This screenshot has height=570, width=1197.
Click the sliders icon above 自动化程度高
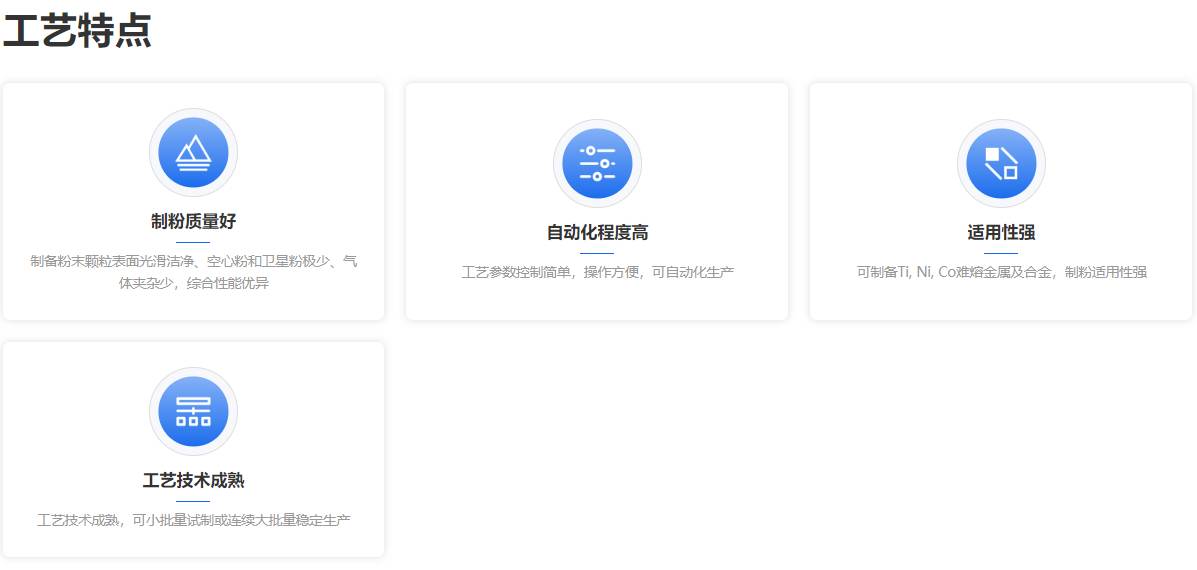(x=597, y=164)
